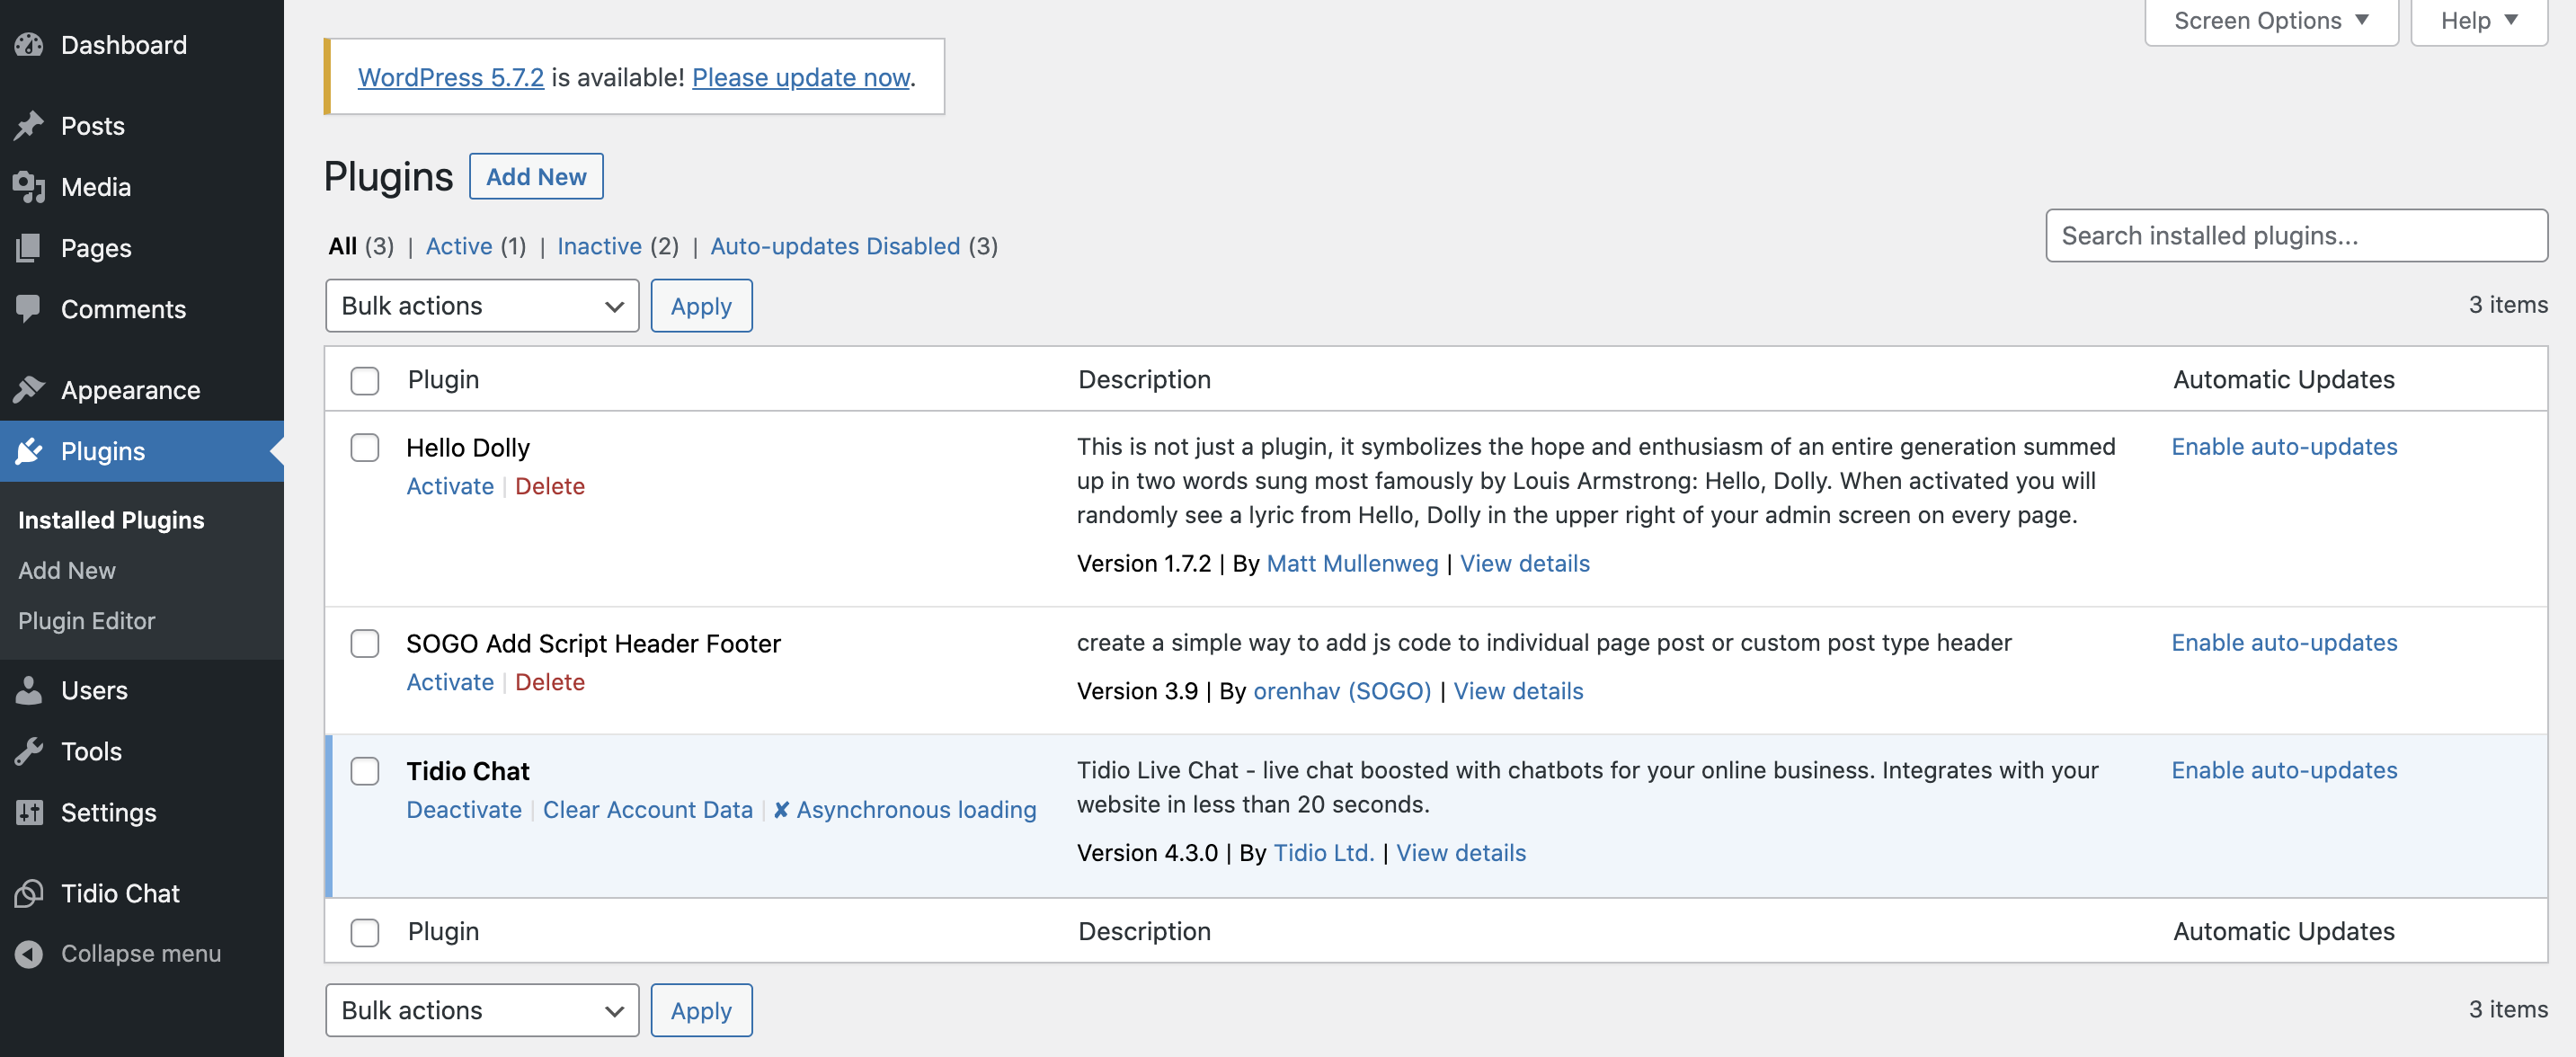The width and height of the screenshot is (2576, 1057).
Task: Filter plugins by Inactive
Action: (599, 246)
